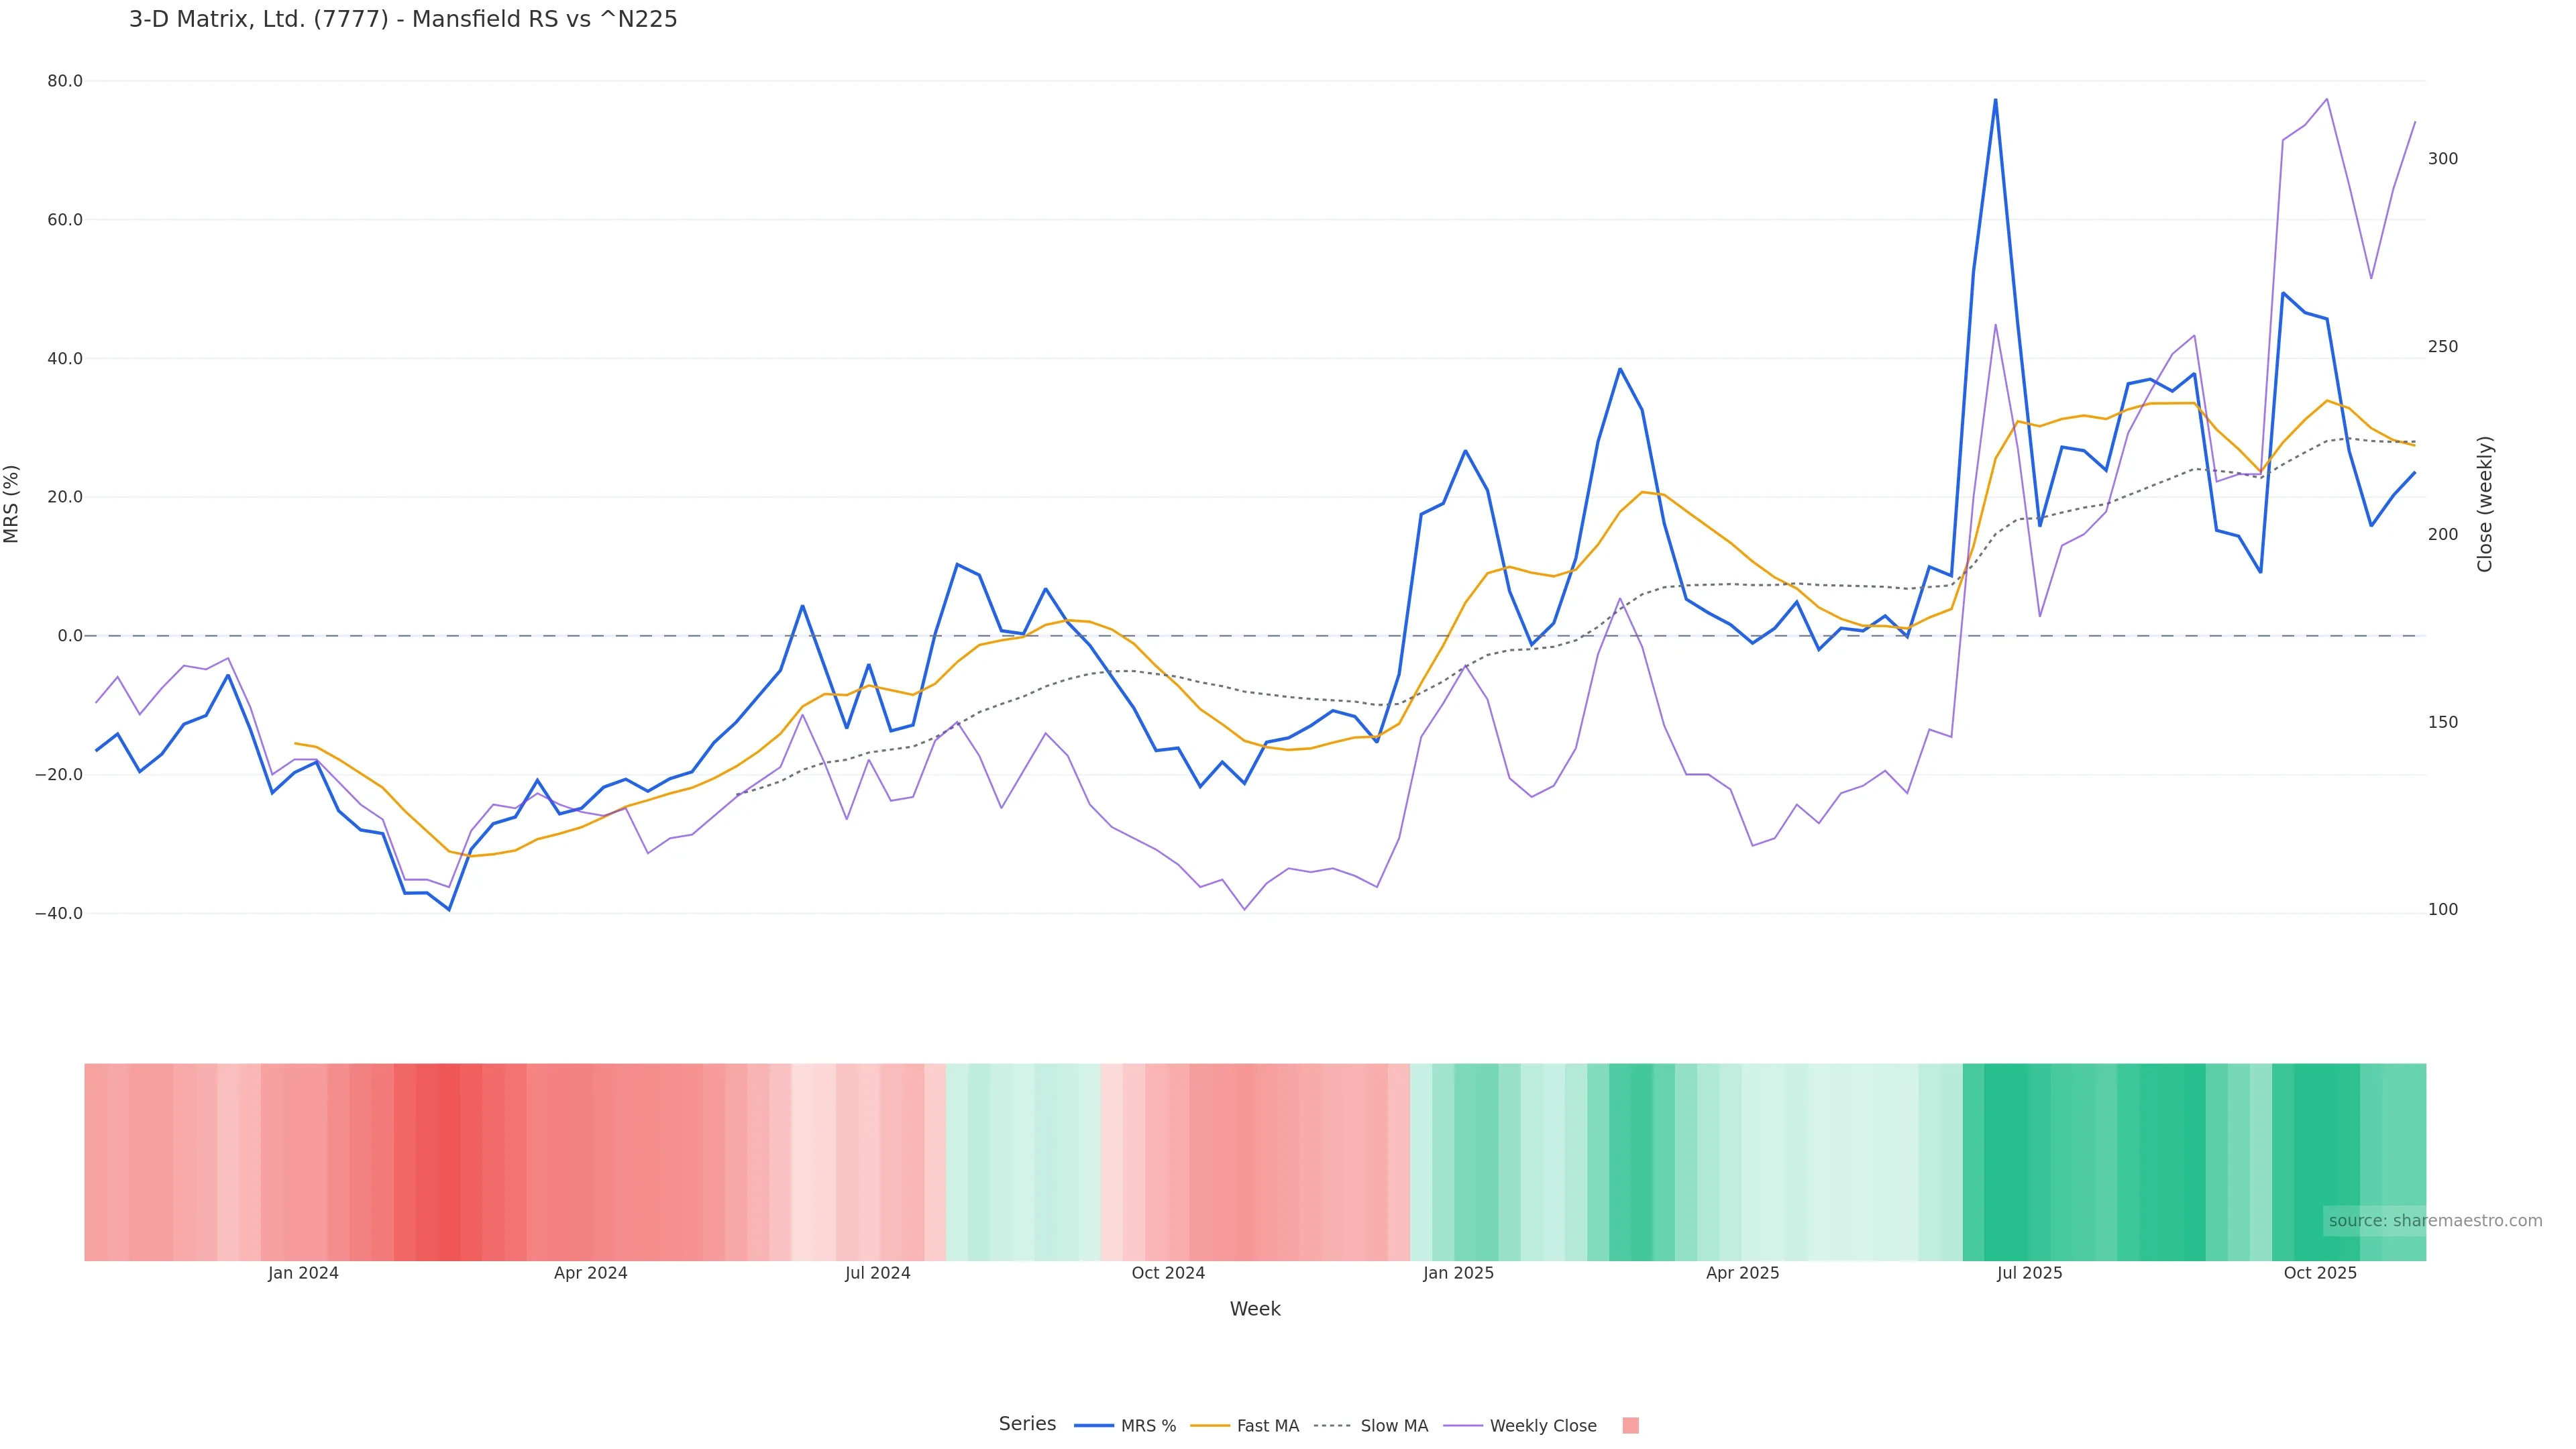Click the pink heatmap legend swatch
Screen dimensions: 2576x1449
tap(1630, 1426)
